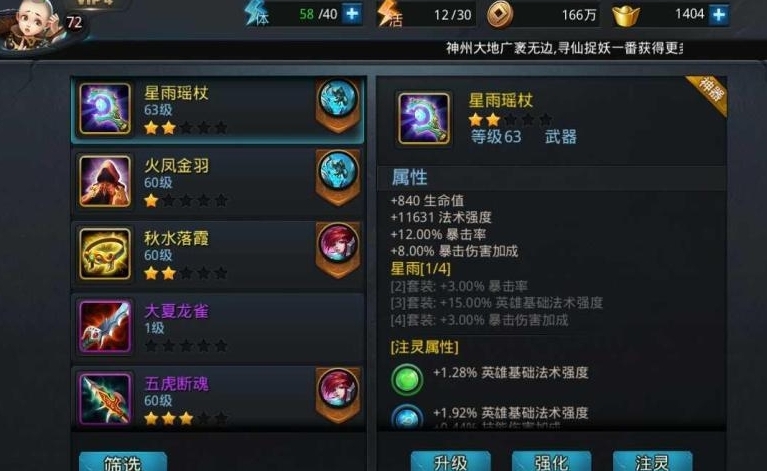
Task: Click the large 星雨瑶杖 icon in detail panel
Action: pyautogui.click(x=424, y=118)
